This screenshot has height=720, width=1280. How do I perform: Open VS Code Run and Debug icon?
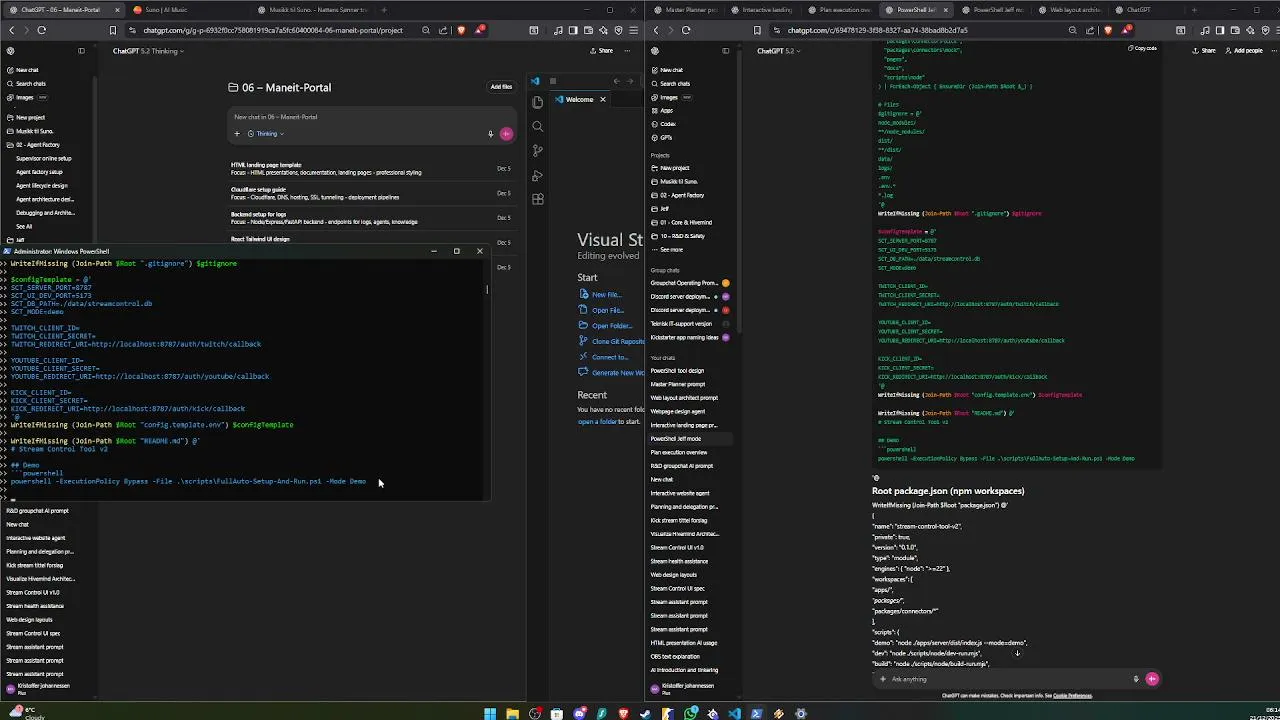coord(537,175)
